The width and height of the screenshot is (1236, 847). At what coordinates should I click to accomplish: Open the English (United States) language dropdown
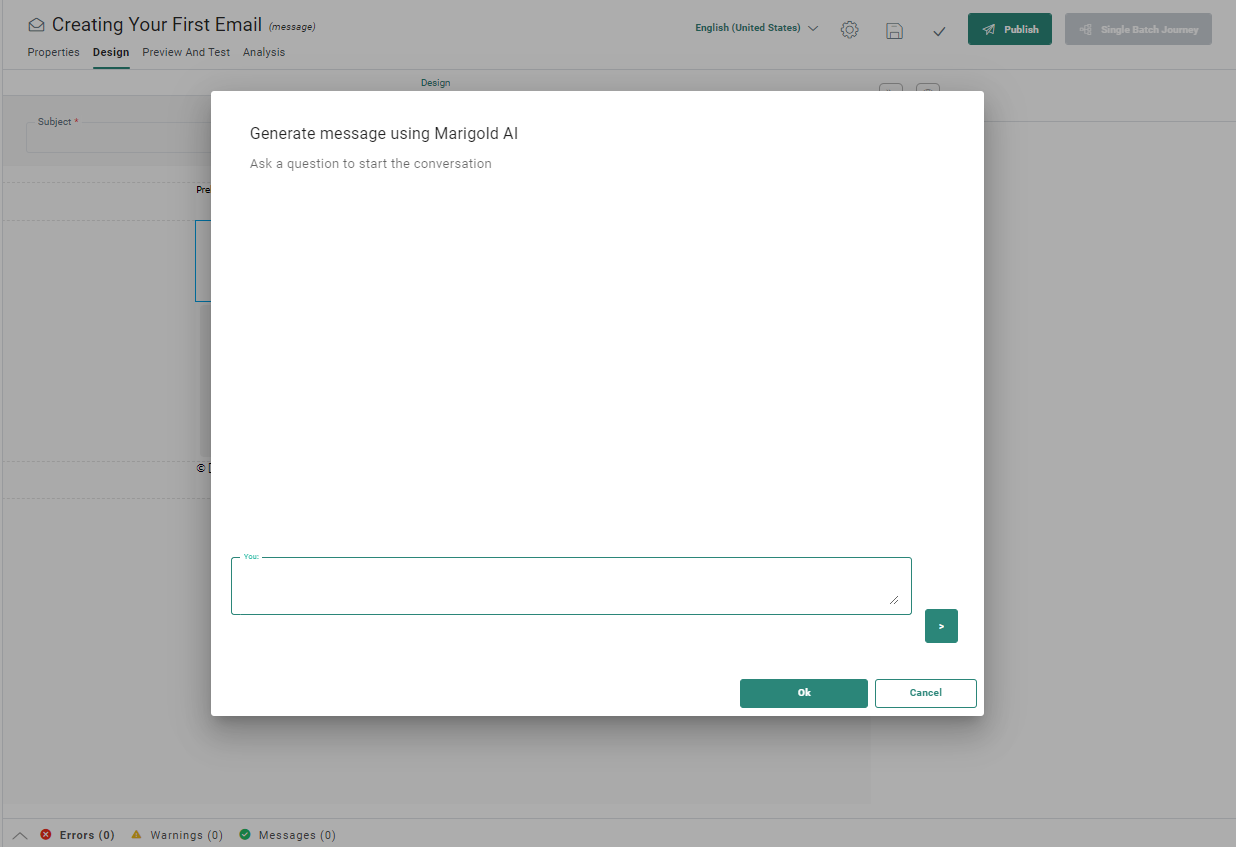tap(756, 28)
